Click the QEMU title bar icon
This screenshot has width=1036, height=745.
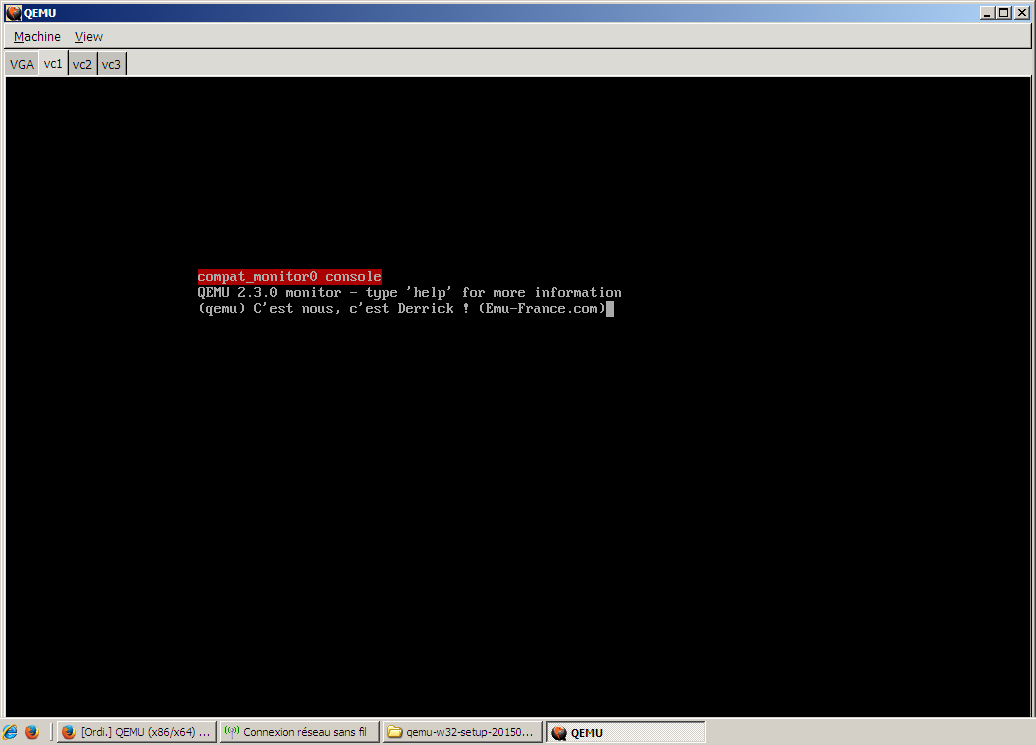pyautogui.click(x=13, y=13)
